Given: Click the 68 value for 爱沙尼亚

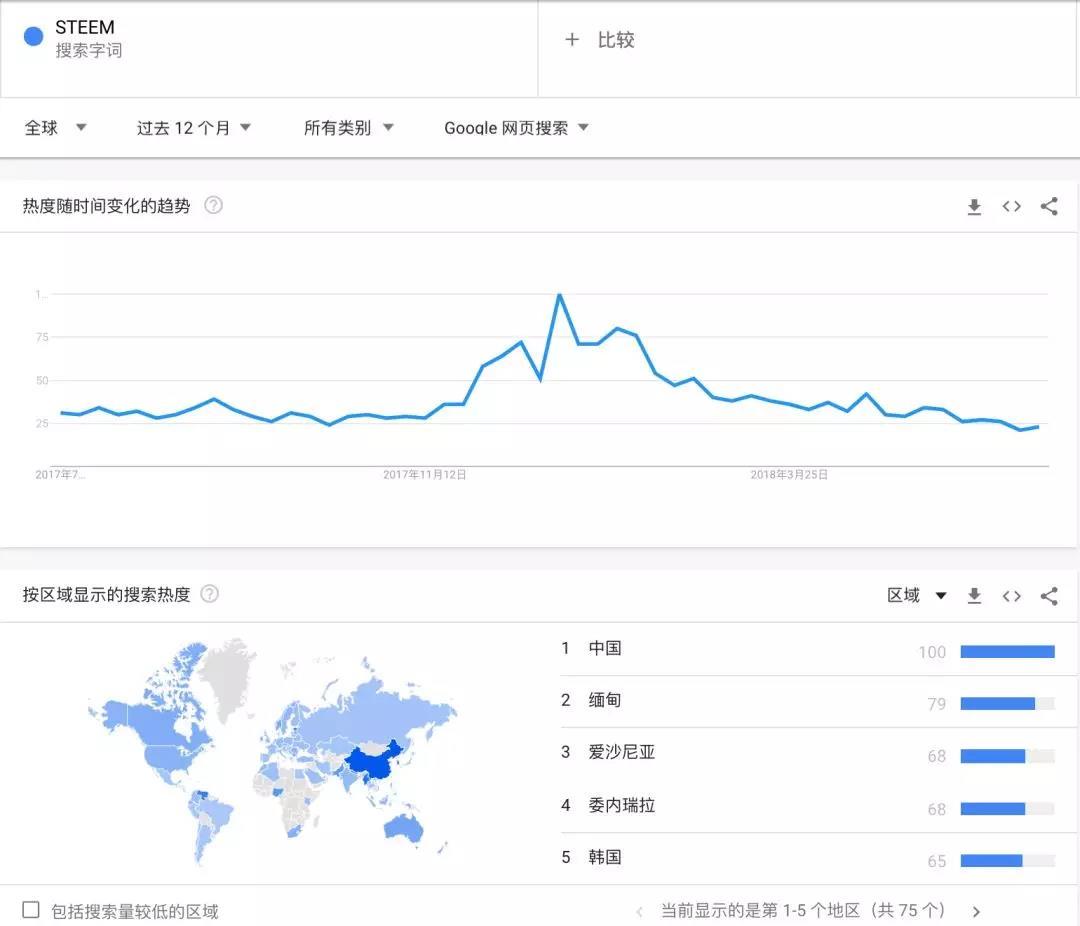Looking at the screenshot, I should coord(937,757).
